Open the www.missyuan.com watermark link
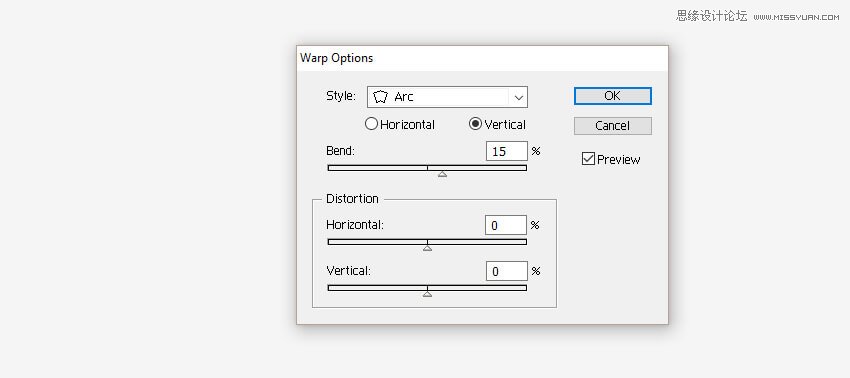Screen dimensions: 850x378 click(x=796, y=17)
